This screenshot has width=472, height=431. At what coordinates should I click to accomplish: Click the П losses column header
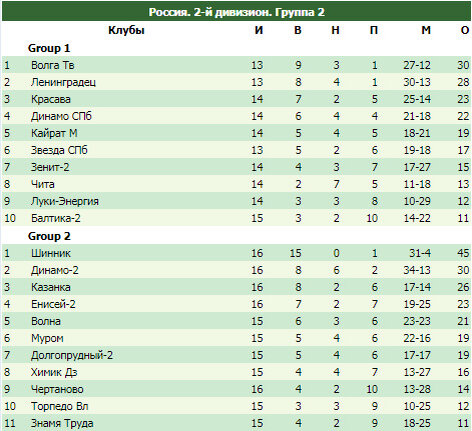[374, 30]
